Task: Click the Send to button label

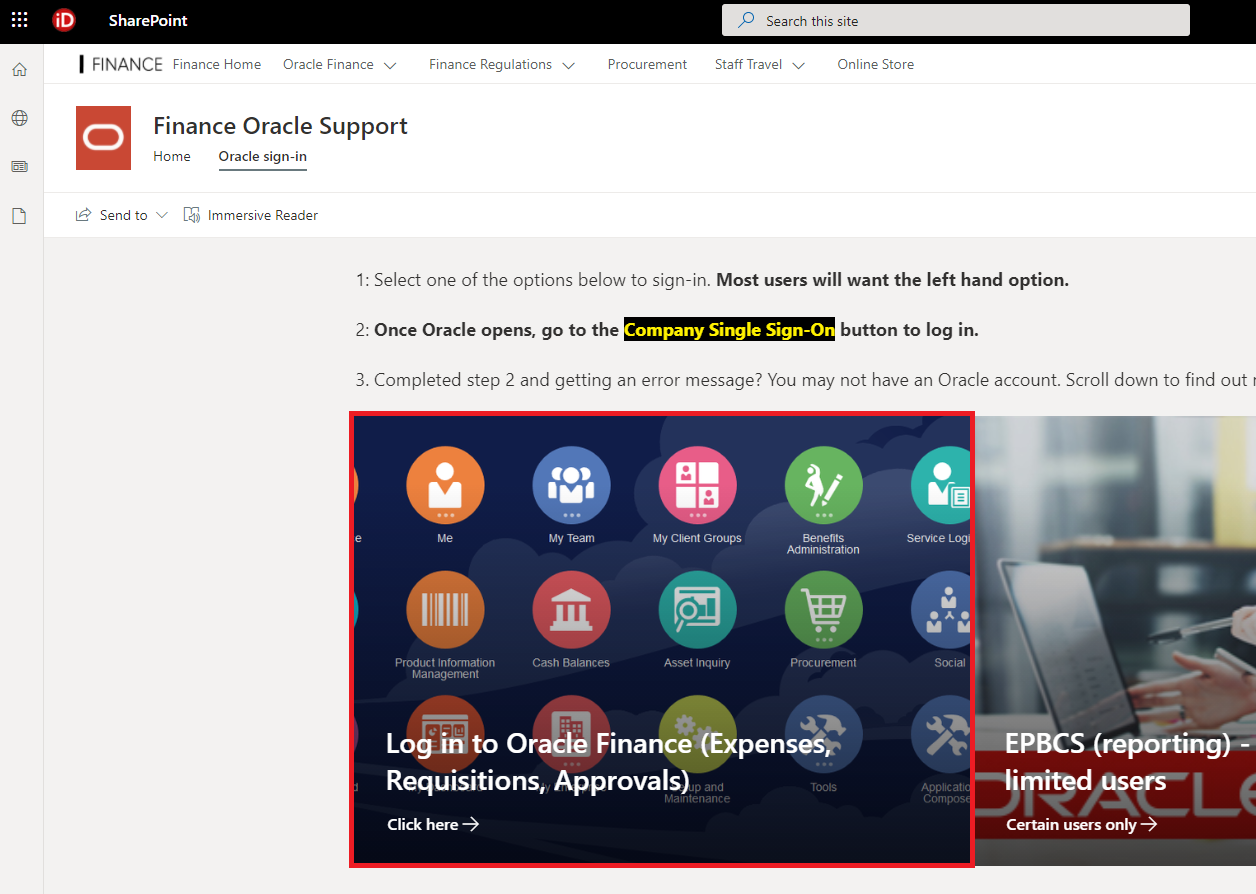Action: [x=124, y=215]
